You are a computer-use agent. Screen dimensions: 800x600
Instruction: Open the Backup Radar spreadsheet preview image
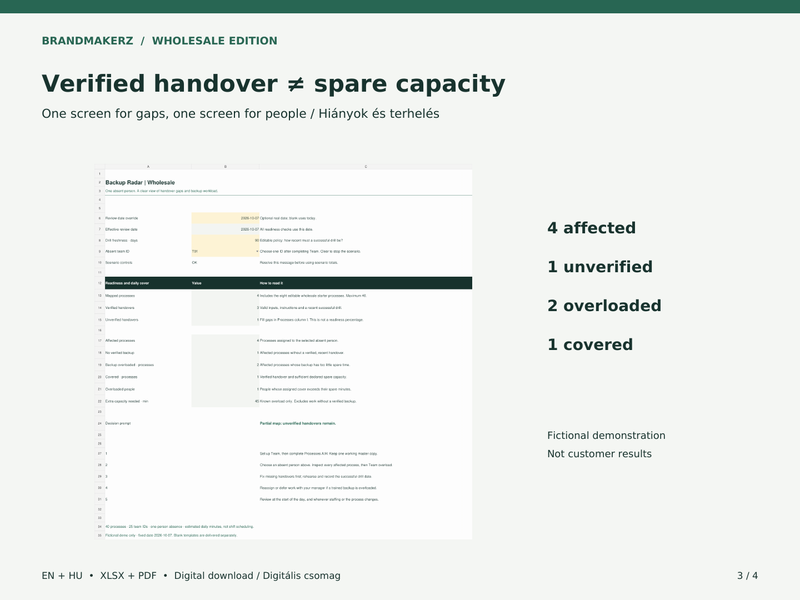point(284,352)
